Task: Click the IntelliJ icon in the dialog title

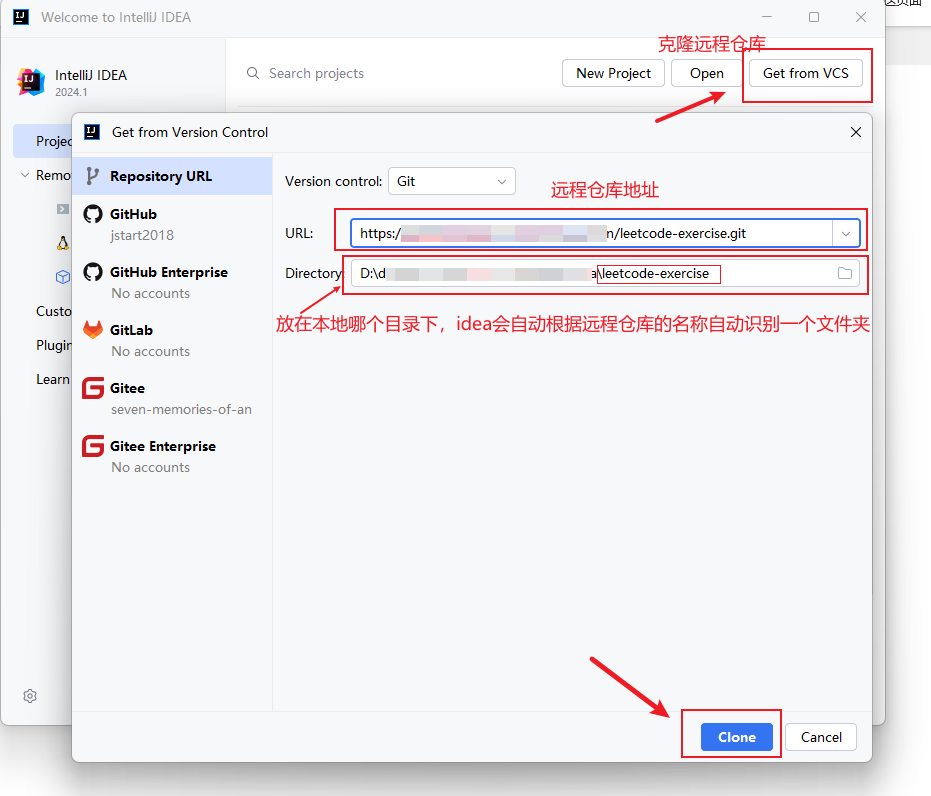Action: point(92,132)
